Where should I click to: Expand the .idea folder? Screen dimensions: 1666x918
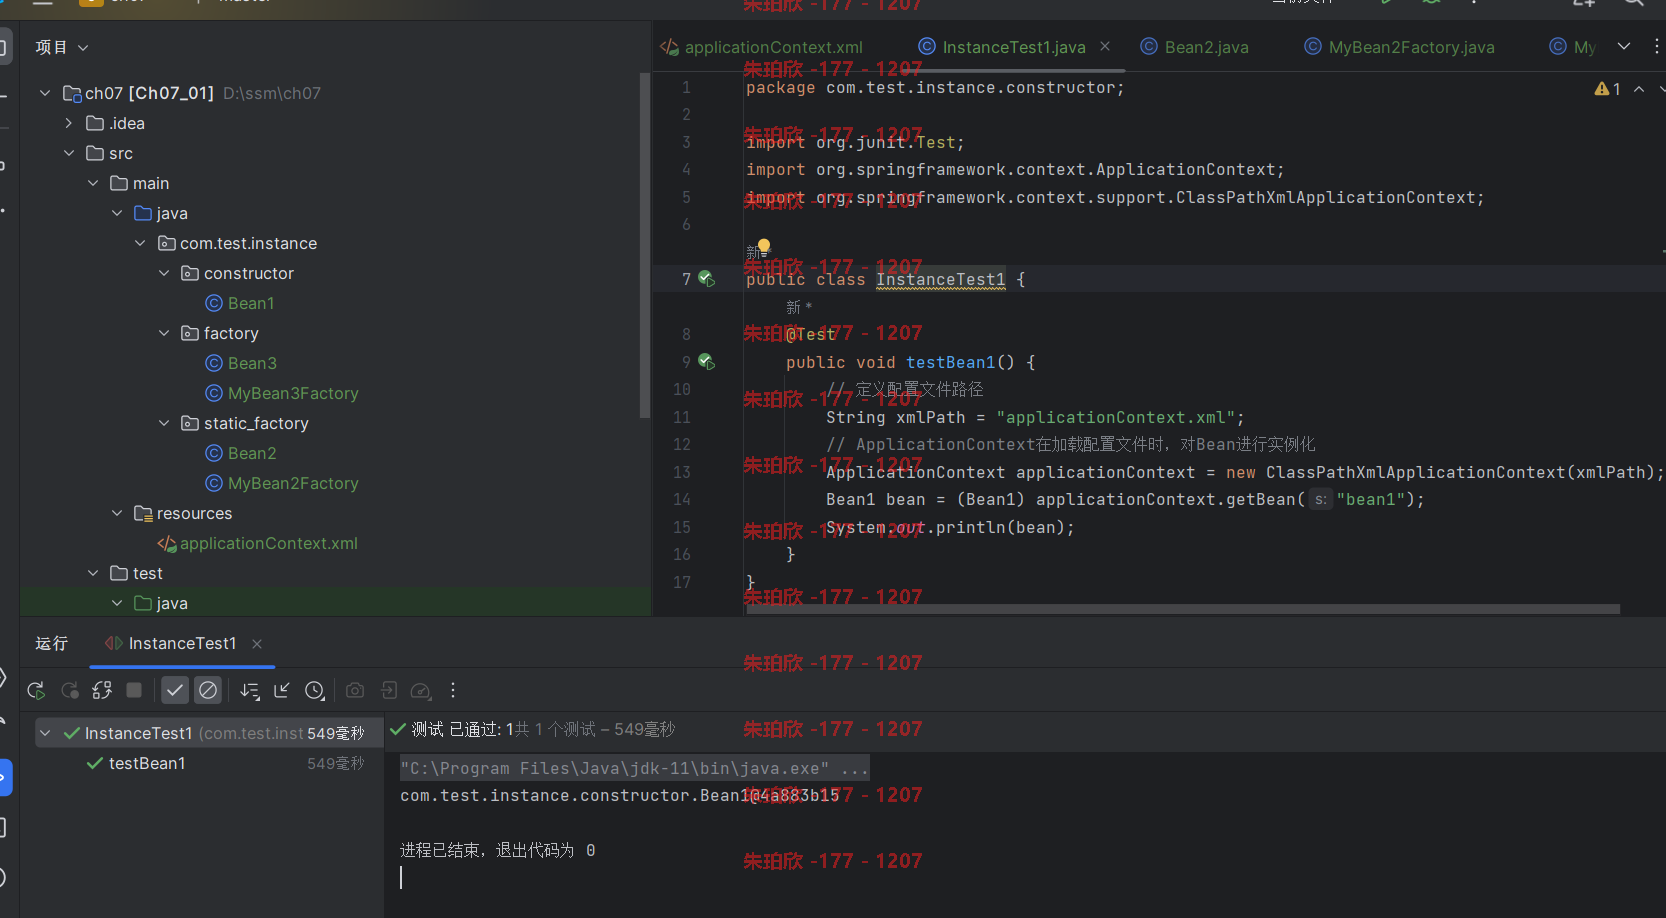coord(69,123)
